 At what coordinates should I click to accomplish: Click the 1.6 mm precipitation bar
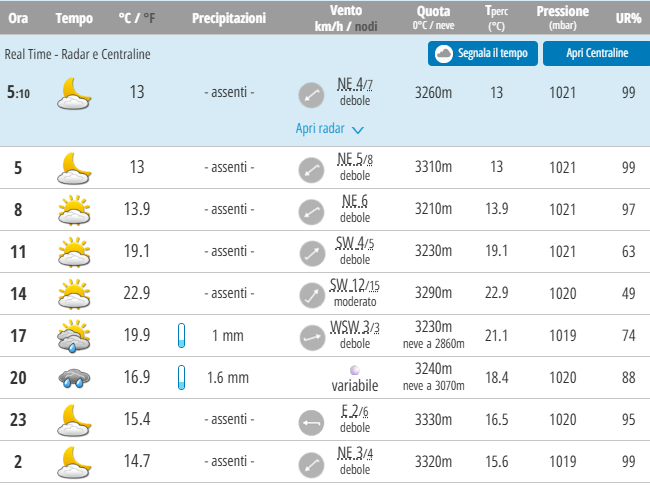[x=182, y=378]
